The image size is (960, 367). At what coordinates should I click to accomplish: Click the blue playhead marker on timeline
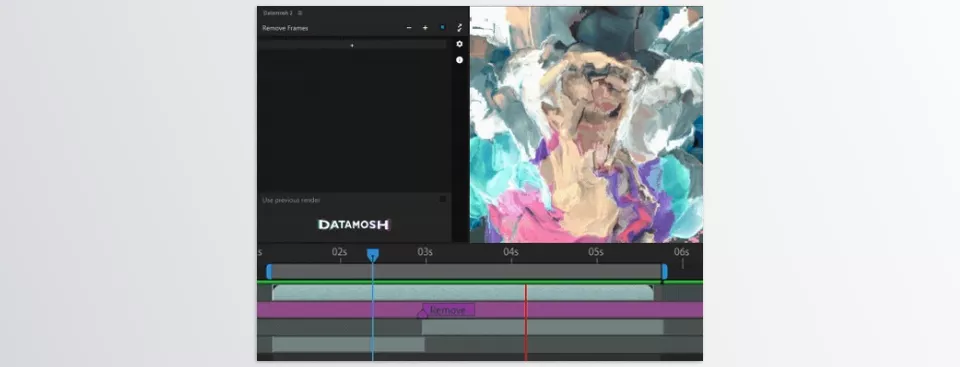pyautogui.click(x=372, y=255)
